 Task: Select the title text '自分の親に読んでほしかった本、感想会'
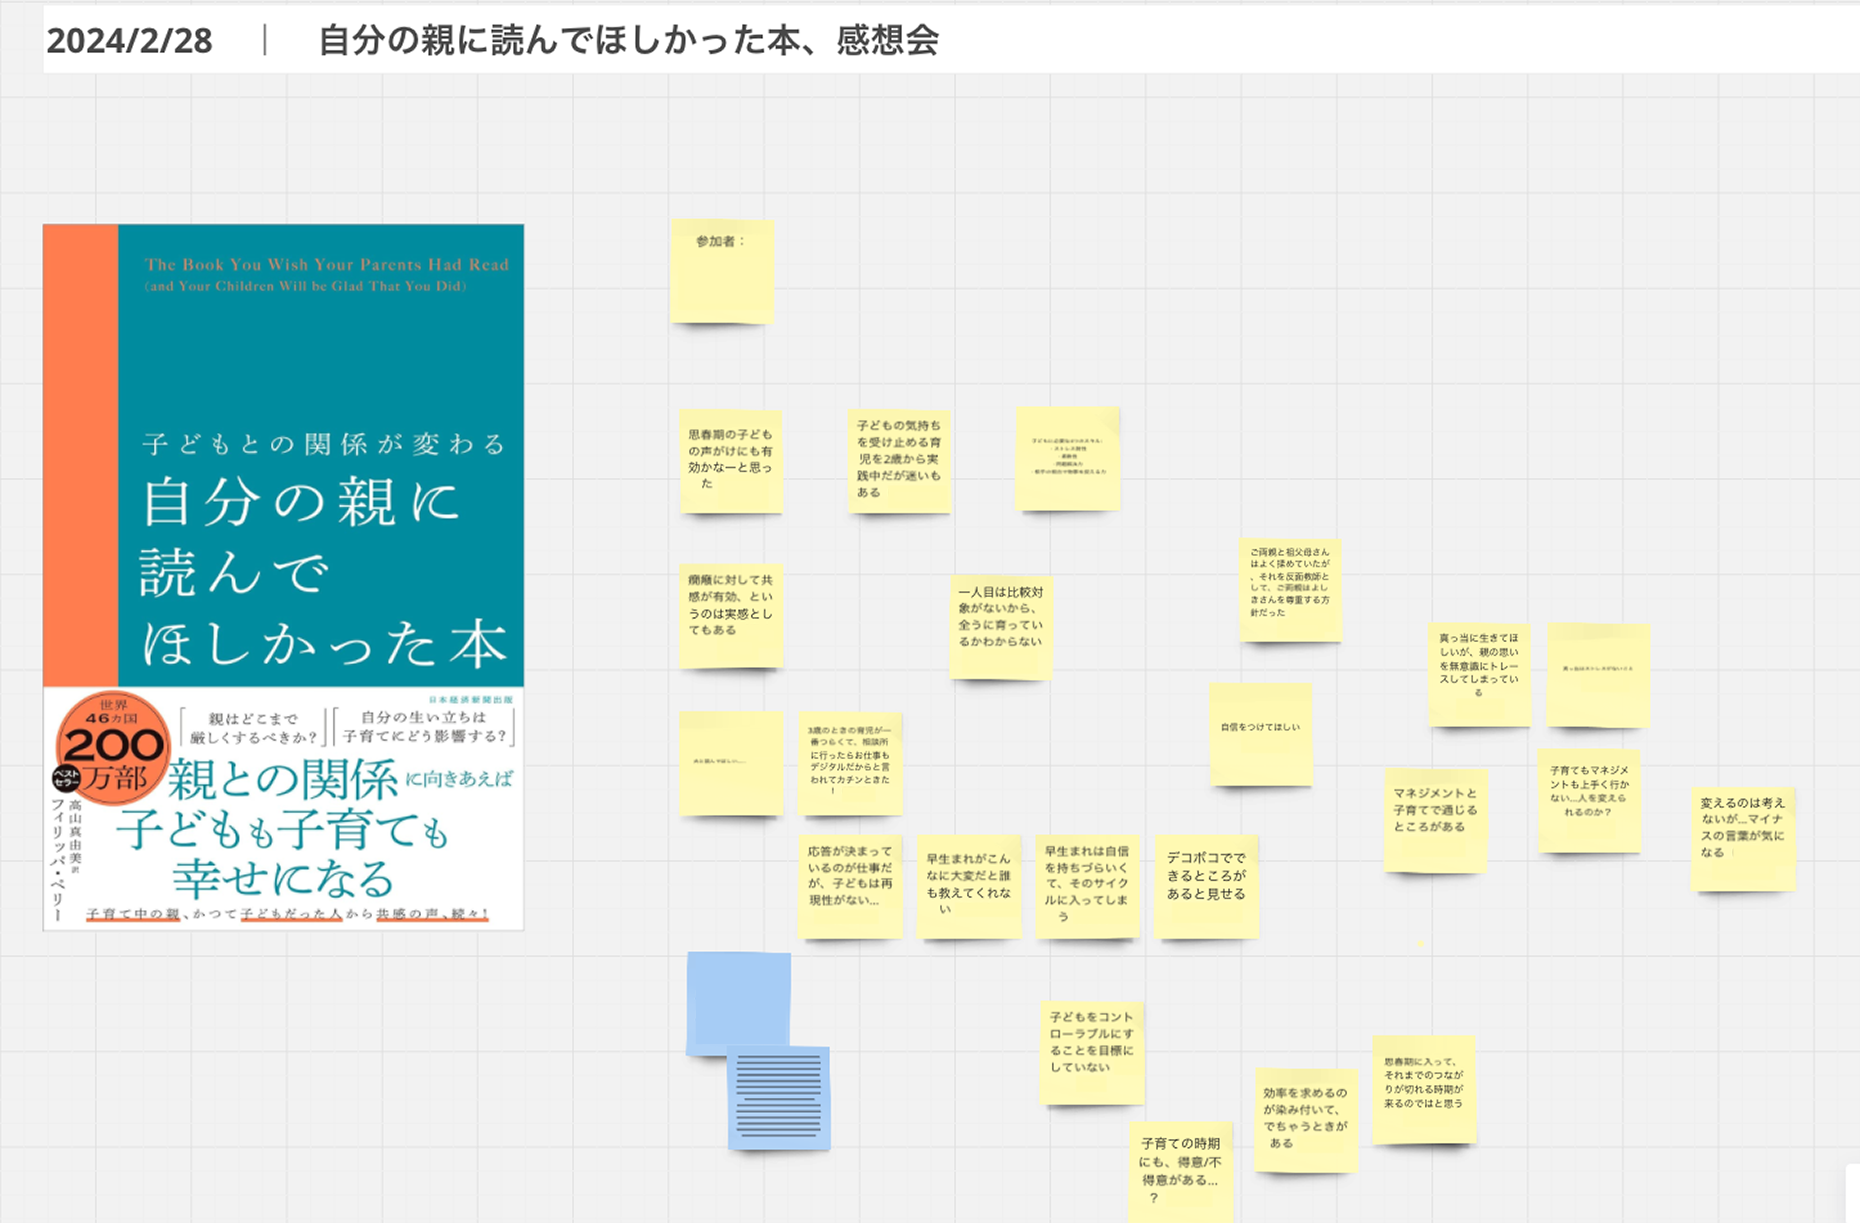coord(628,40)
